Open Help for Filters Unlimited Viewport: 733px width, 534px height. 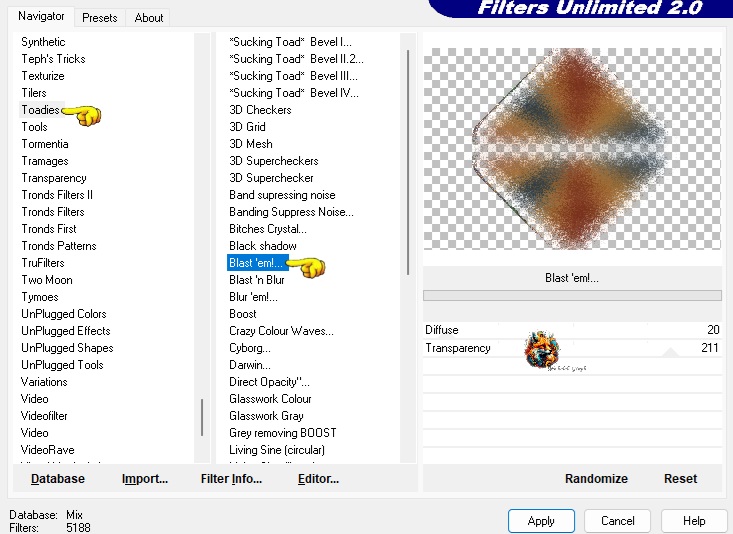[x=694, y=521]
